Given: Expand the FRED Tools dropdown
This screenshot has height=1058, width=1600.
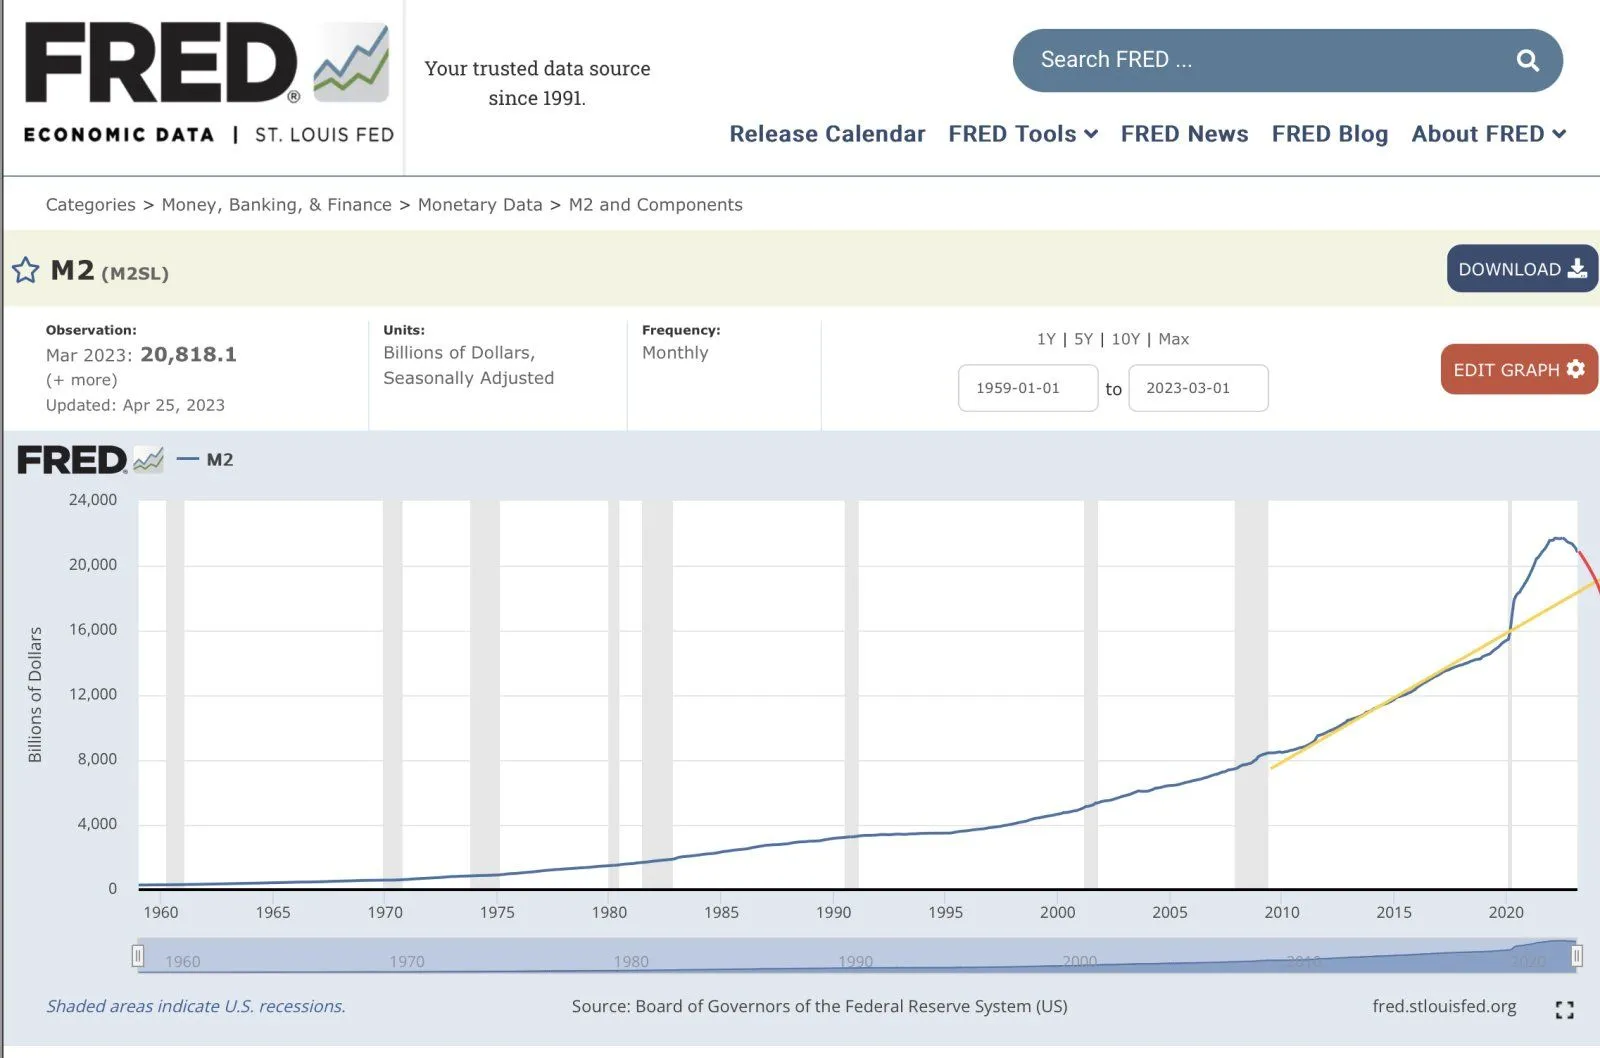Looking at the screenshot, I should [1022, 134].
